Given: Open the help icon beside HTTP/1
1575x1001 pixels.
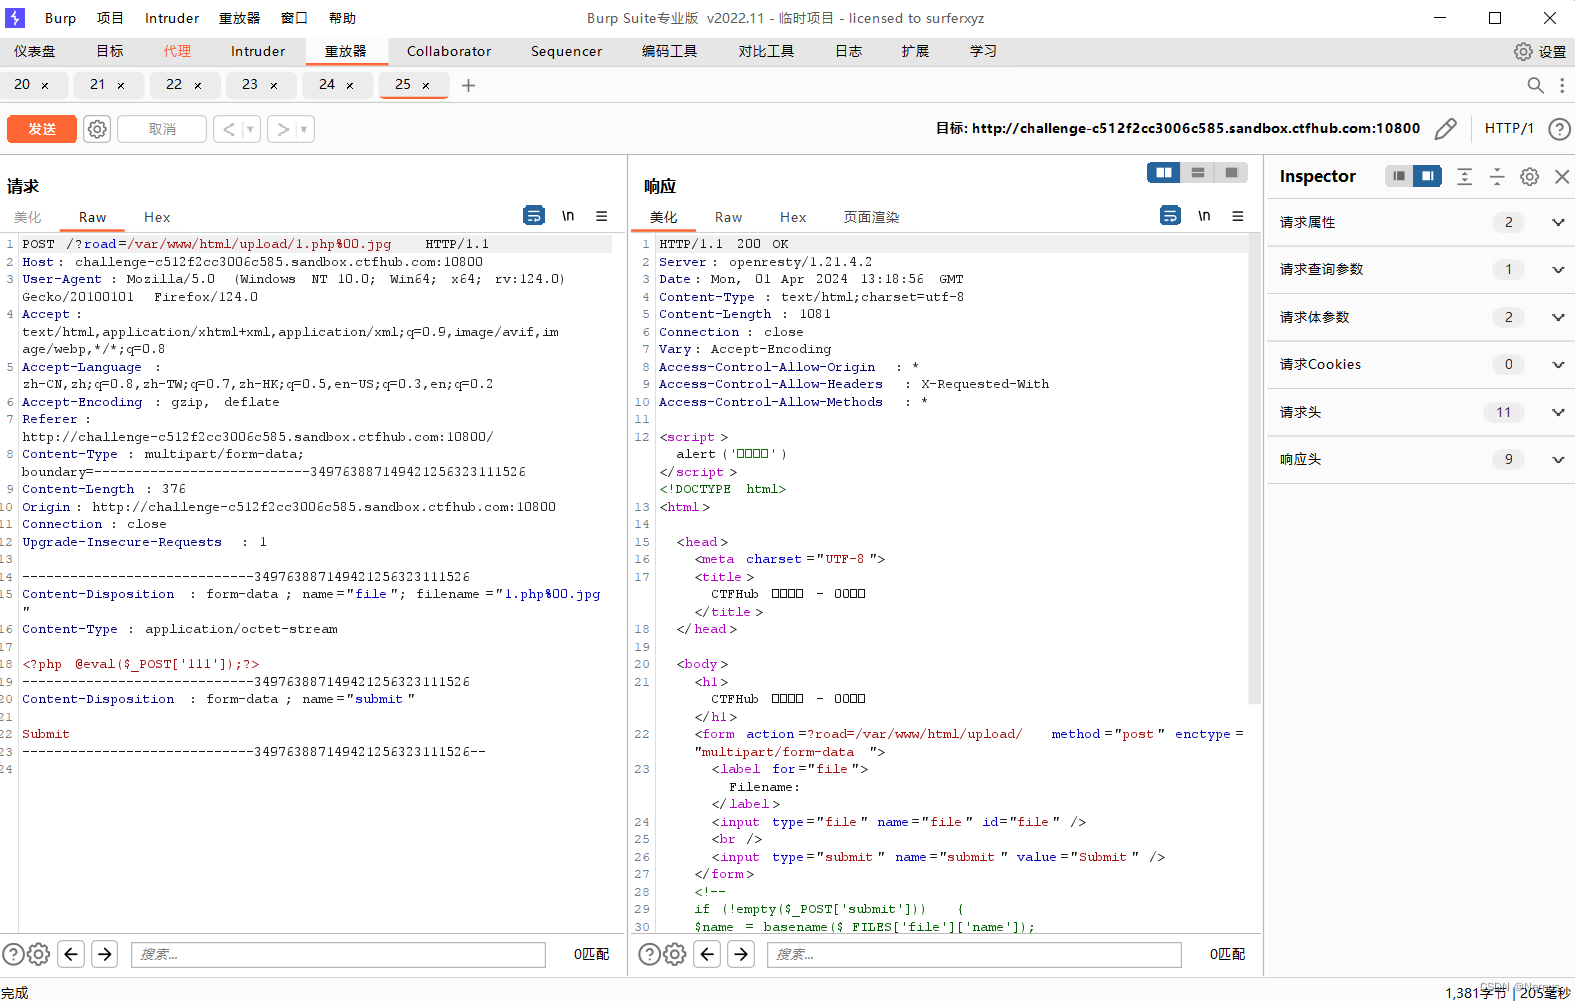Looking at the screenshot, I should (x=1558, y=128).
